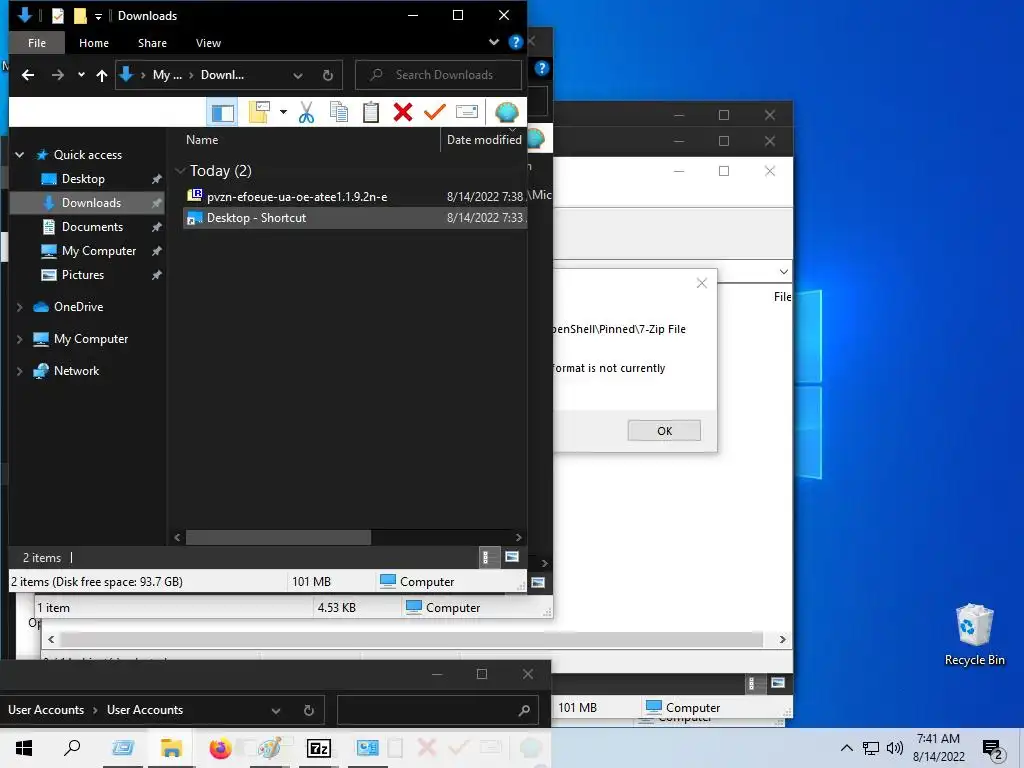Sort by Name column header
This screenshot has width=1024, height=768.
click(x=202, y=140)
